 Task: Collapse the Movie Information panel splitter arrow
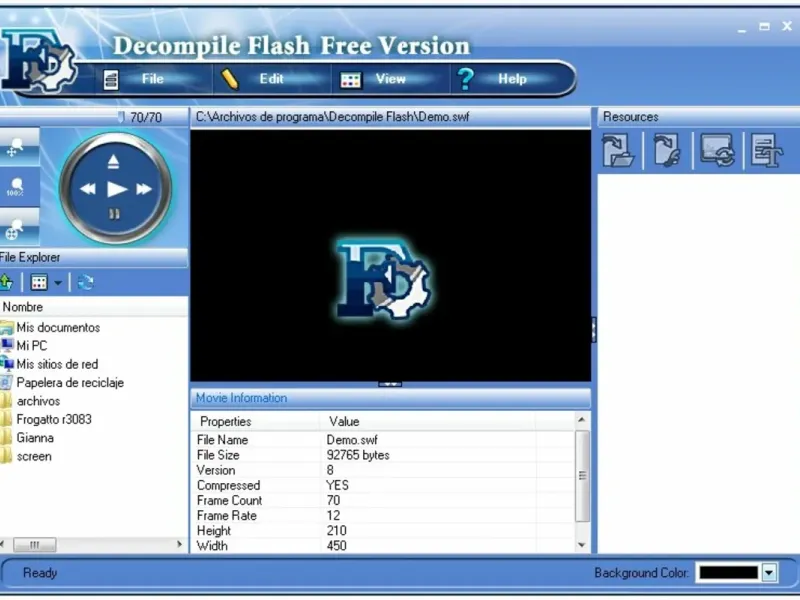point(390,384)
